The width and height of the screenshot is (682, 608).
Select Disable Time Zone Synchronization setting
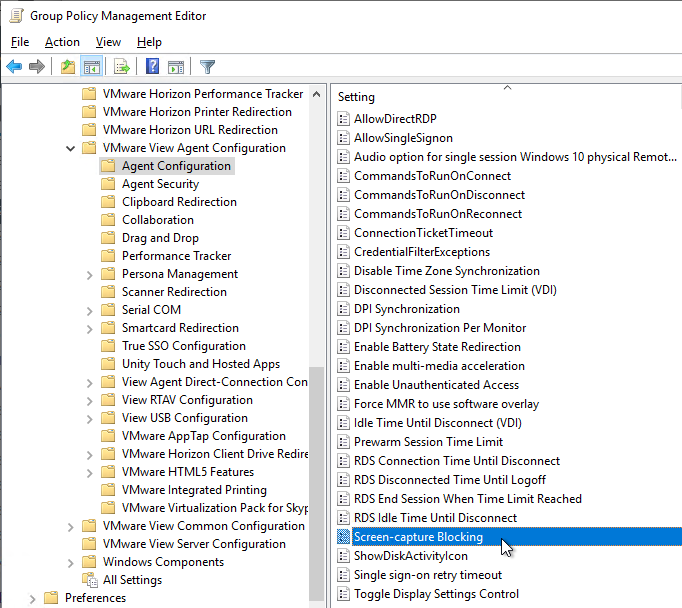(x=447, y=271)
